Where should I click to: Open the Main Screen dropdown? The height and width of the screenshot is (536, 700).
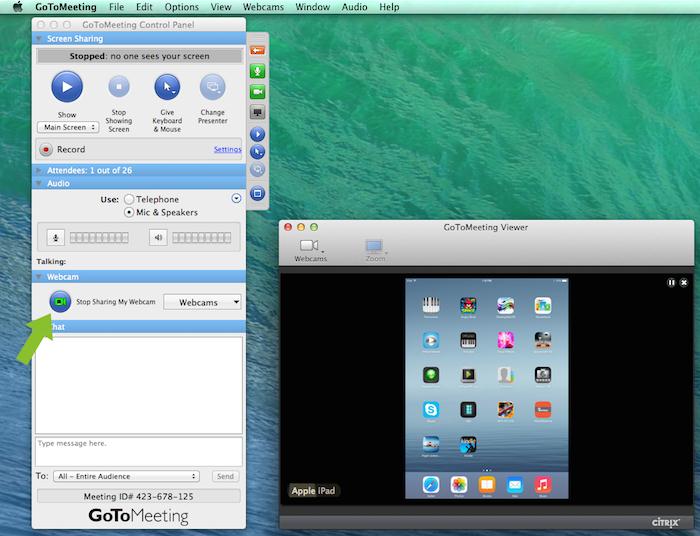(68, 127)
